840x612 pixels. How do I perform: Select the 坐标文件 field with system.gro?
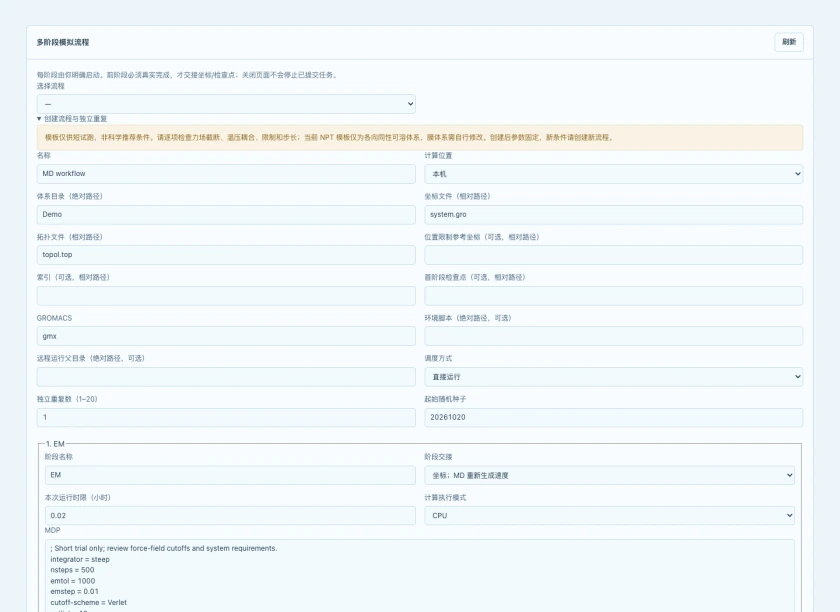(x=613, y=214)
